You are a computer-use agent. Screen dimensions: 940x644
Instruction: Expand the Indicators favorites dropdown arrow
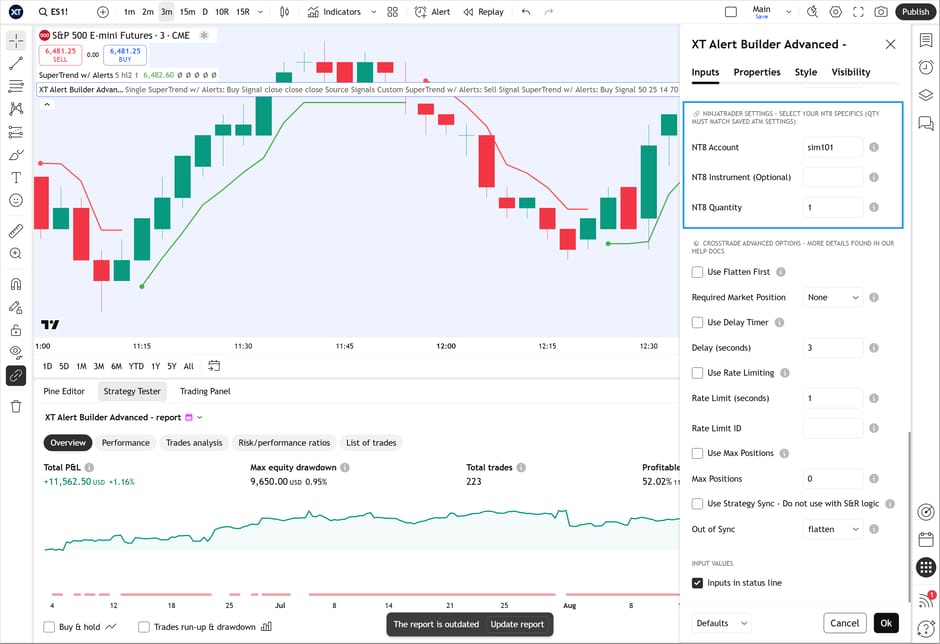[373, 12]
